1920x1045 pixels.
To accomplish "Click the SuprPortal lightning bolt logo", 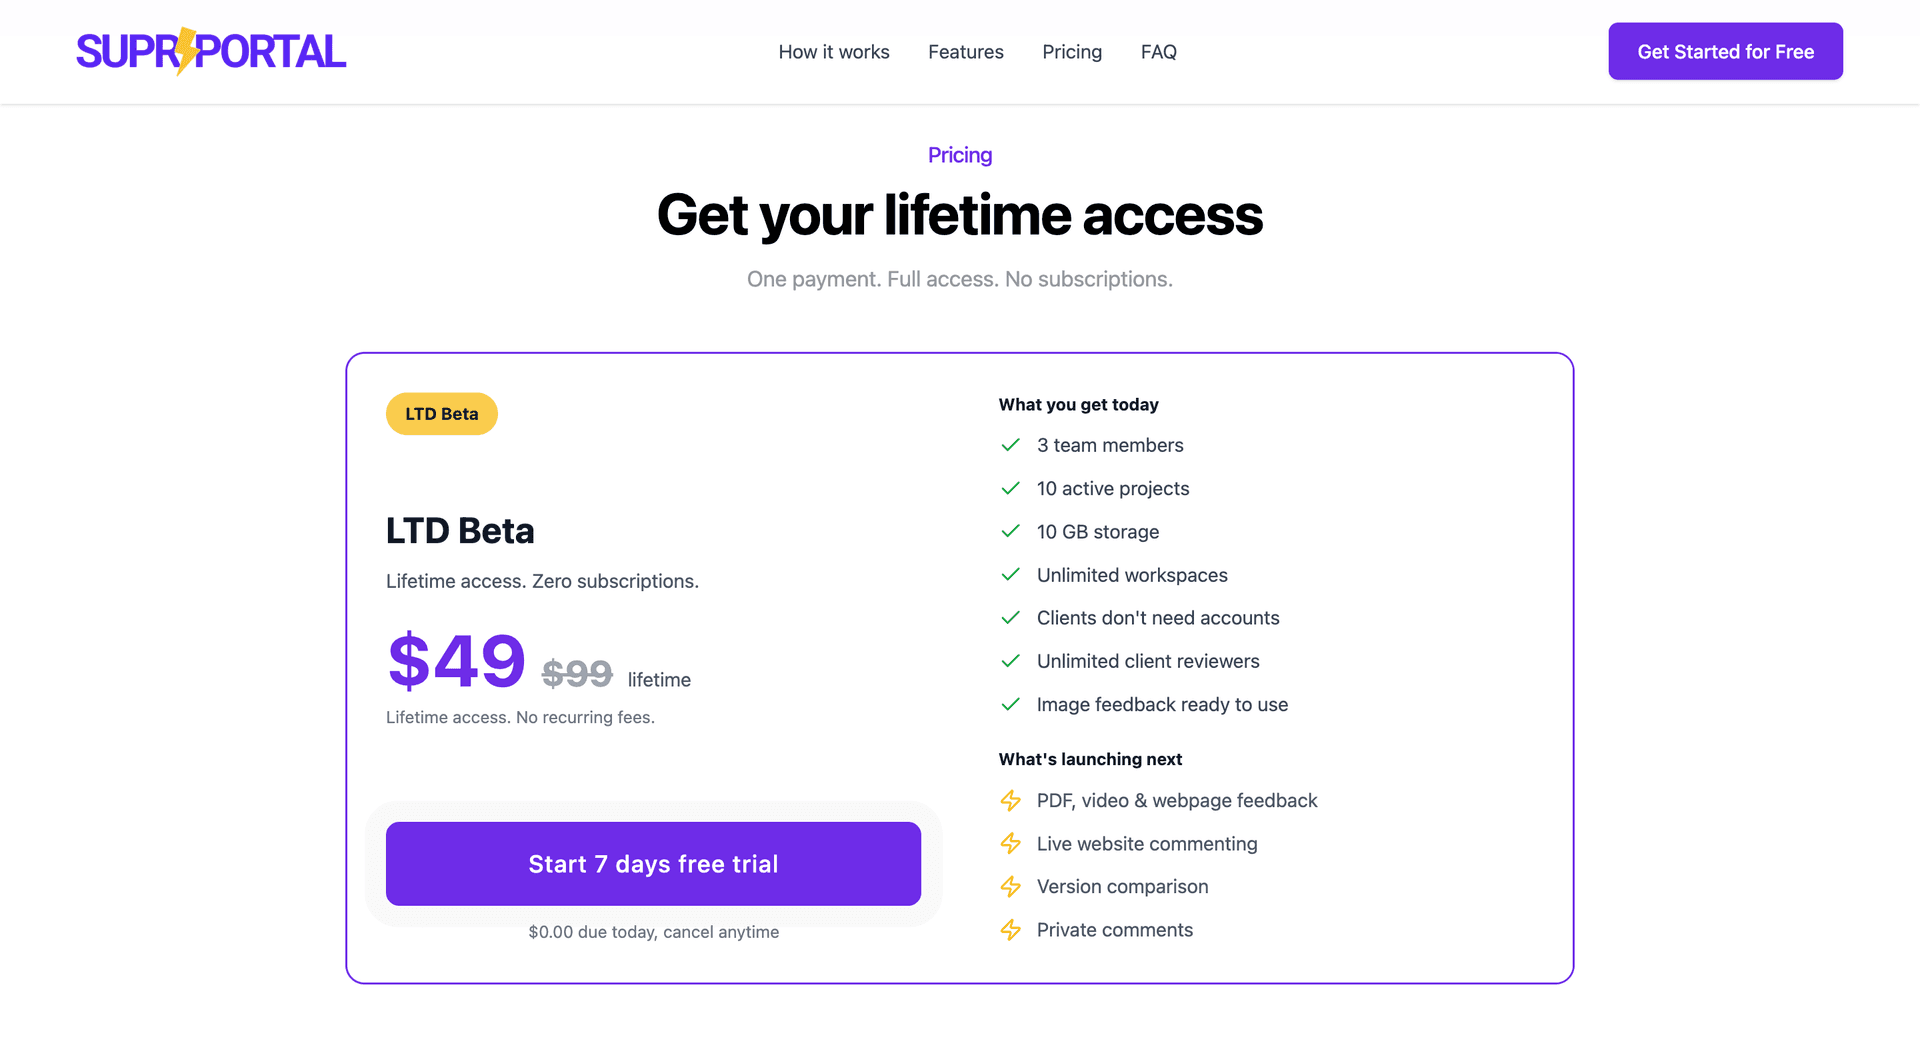I will (x=187, y=51).
